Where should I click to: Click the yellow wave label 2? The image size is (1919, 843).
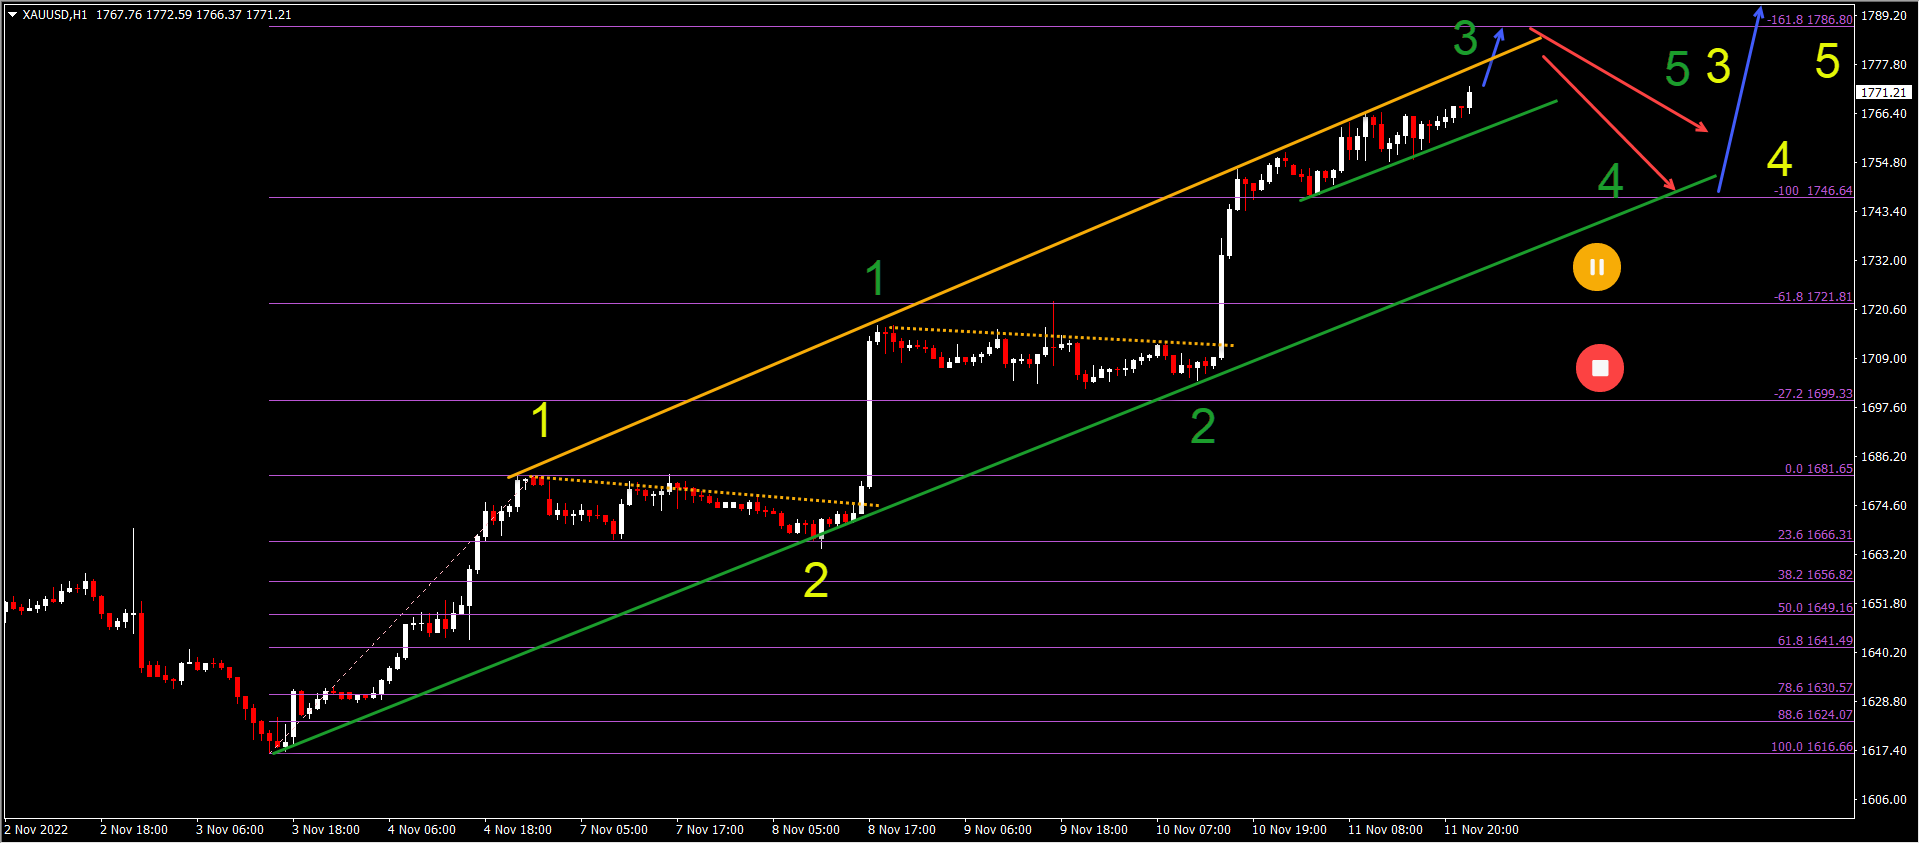[816, 581]
